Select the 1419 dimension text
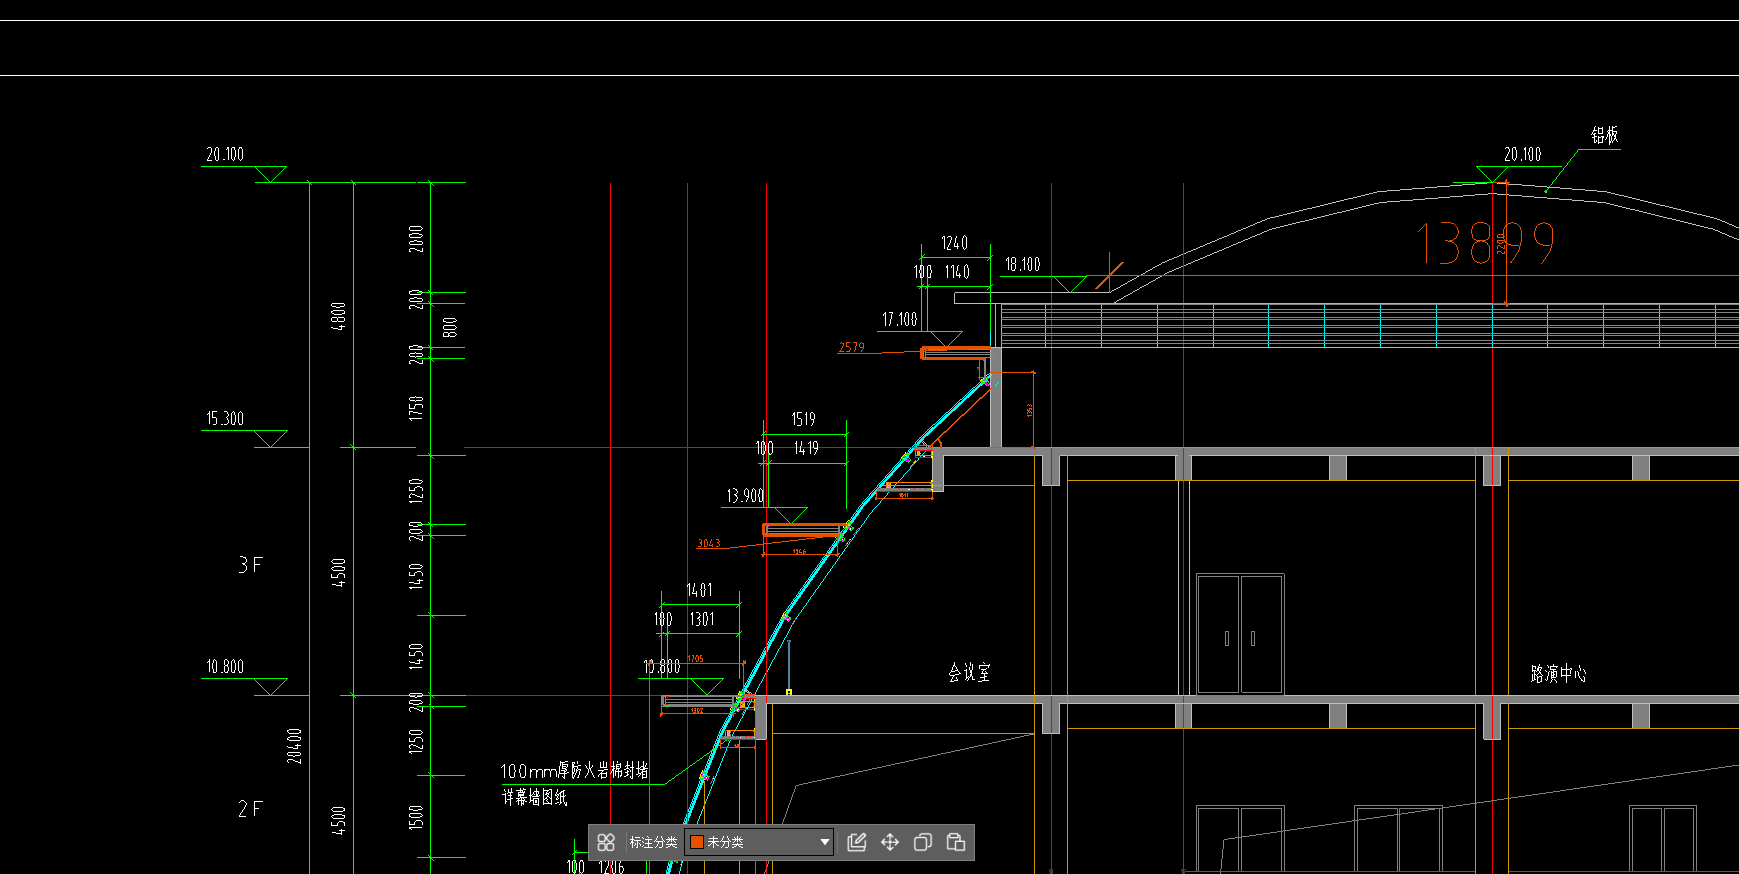 coord(806,448)
